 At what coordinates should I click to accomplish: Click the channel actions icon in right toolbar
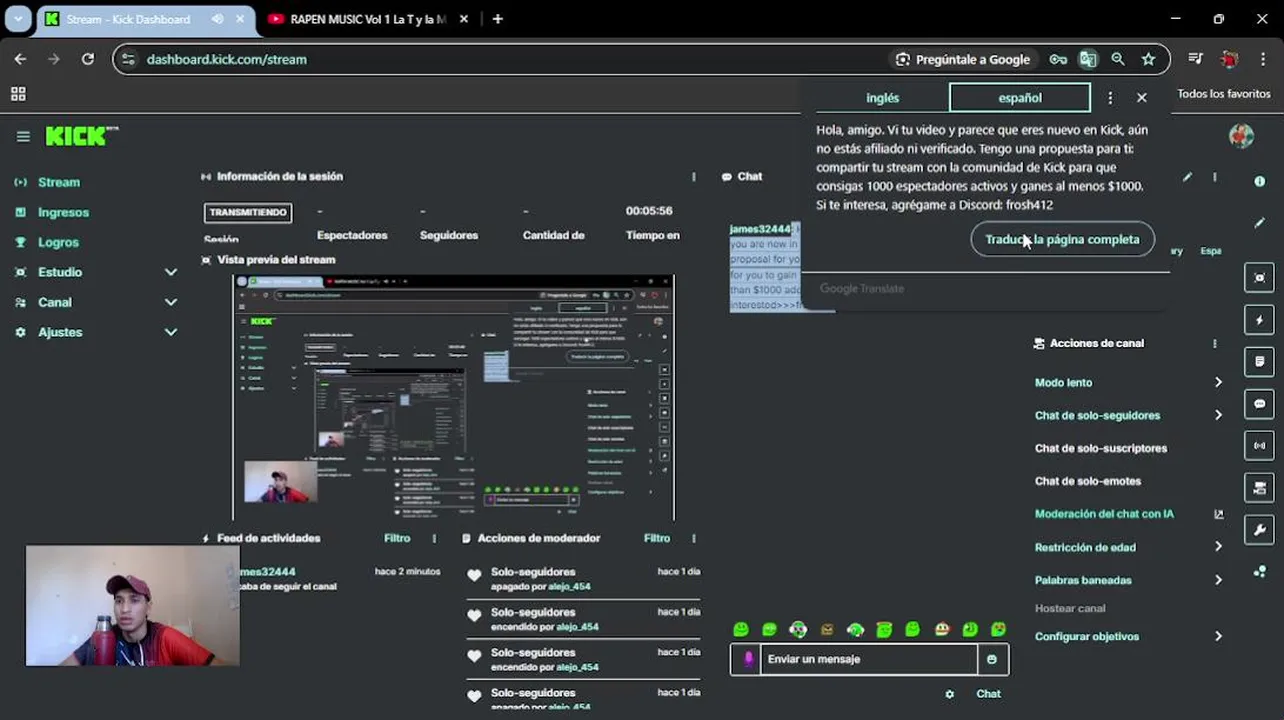click(1259, 488)
